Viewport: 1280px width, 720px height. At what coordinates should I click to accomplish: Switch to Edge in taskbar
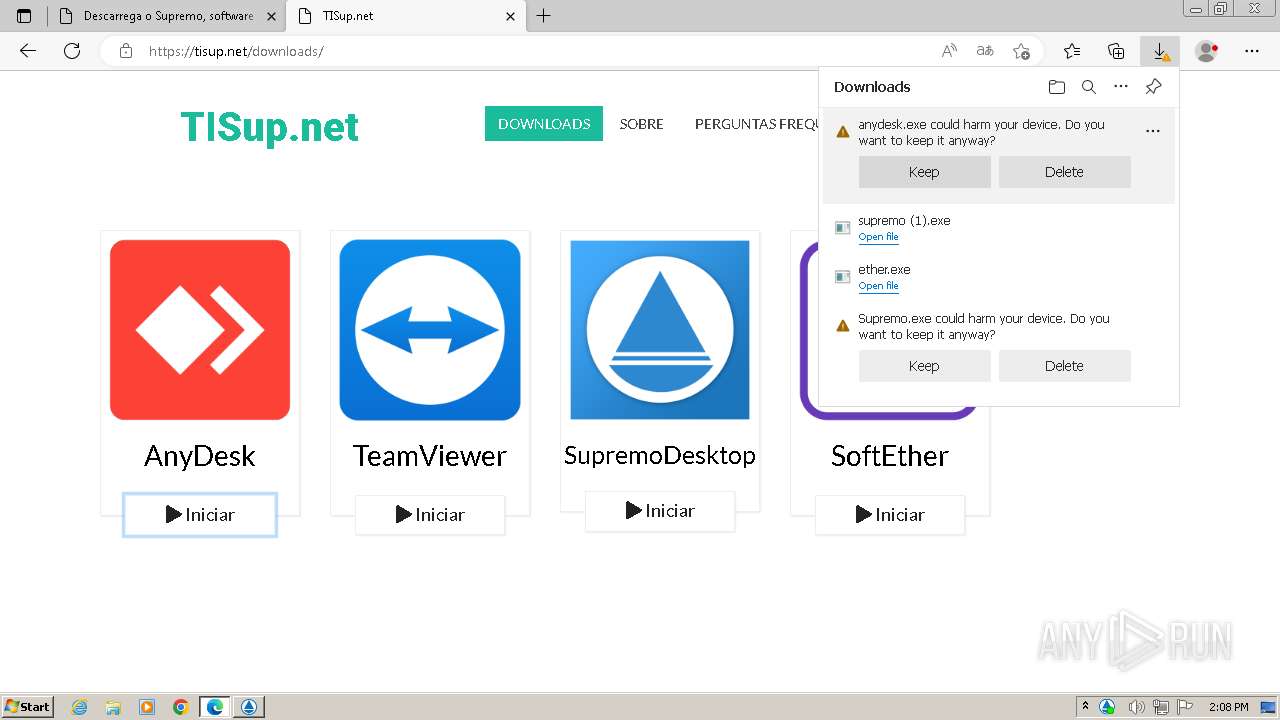tap(215, 707)
